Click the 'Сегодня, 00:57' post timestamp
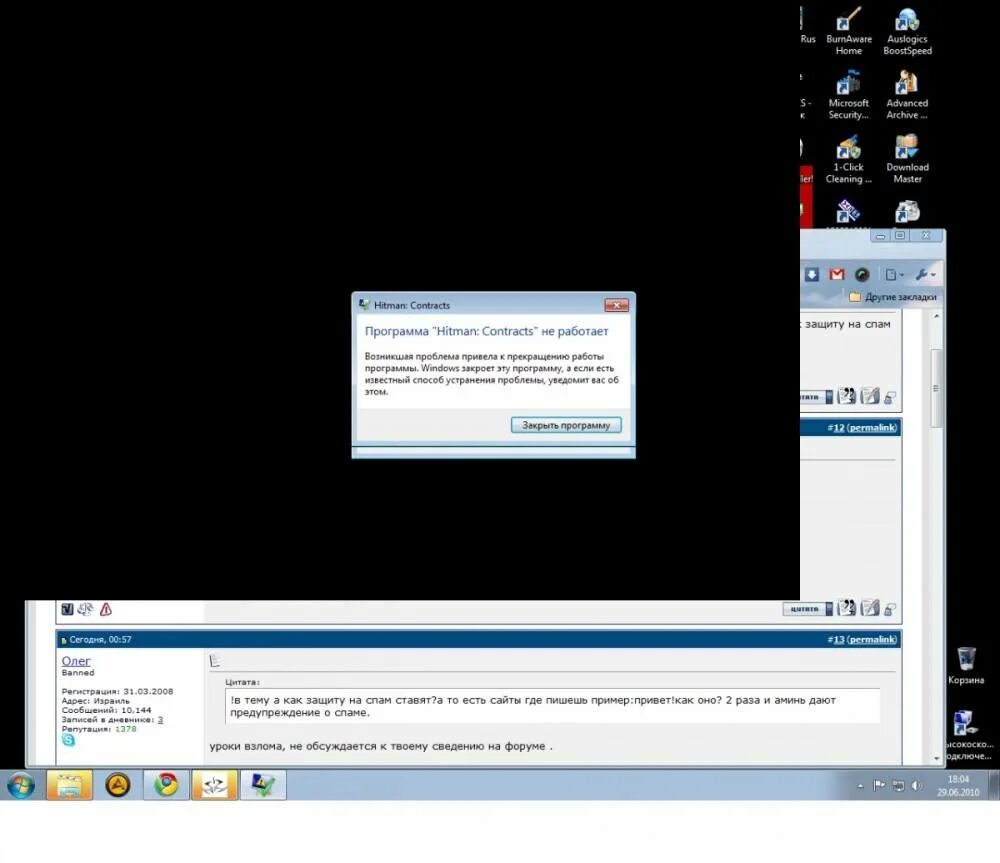The image size is (1000, 863). click(100, 639)
